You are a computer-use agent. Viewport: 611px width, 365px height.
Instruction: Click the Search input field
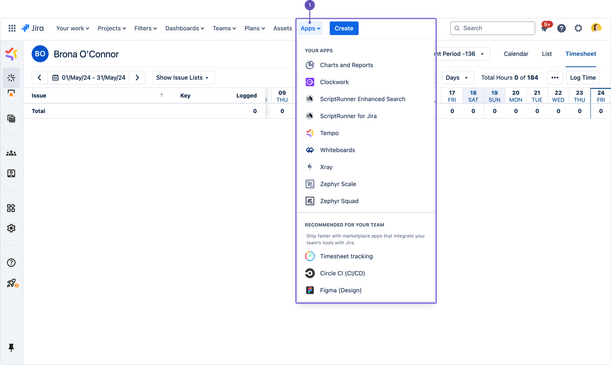click(x=492, y=28)
